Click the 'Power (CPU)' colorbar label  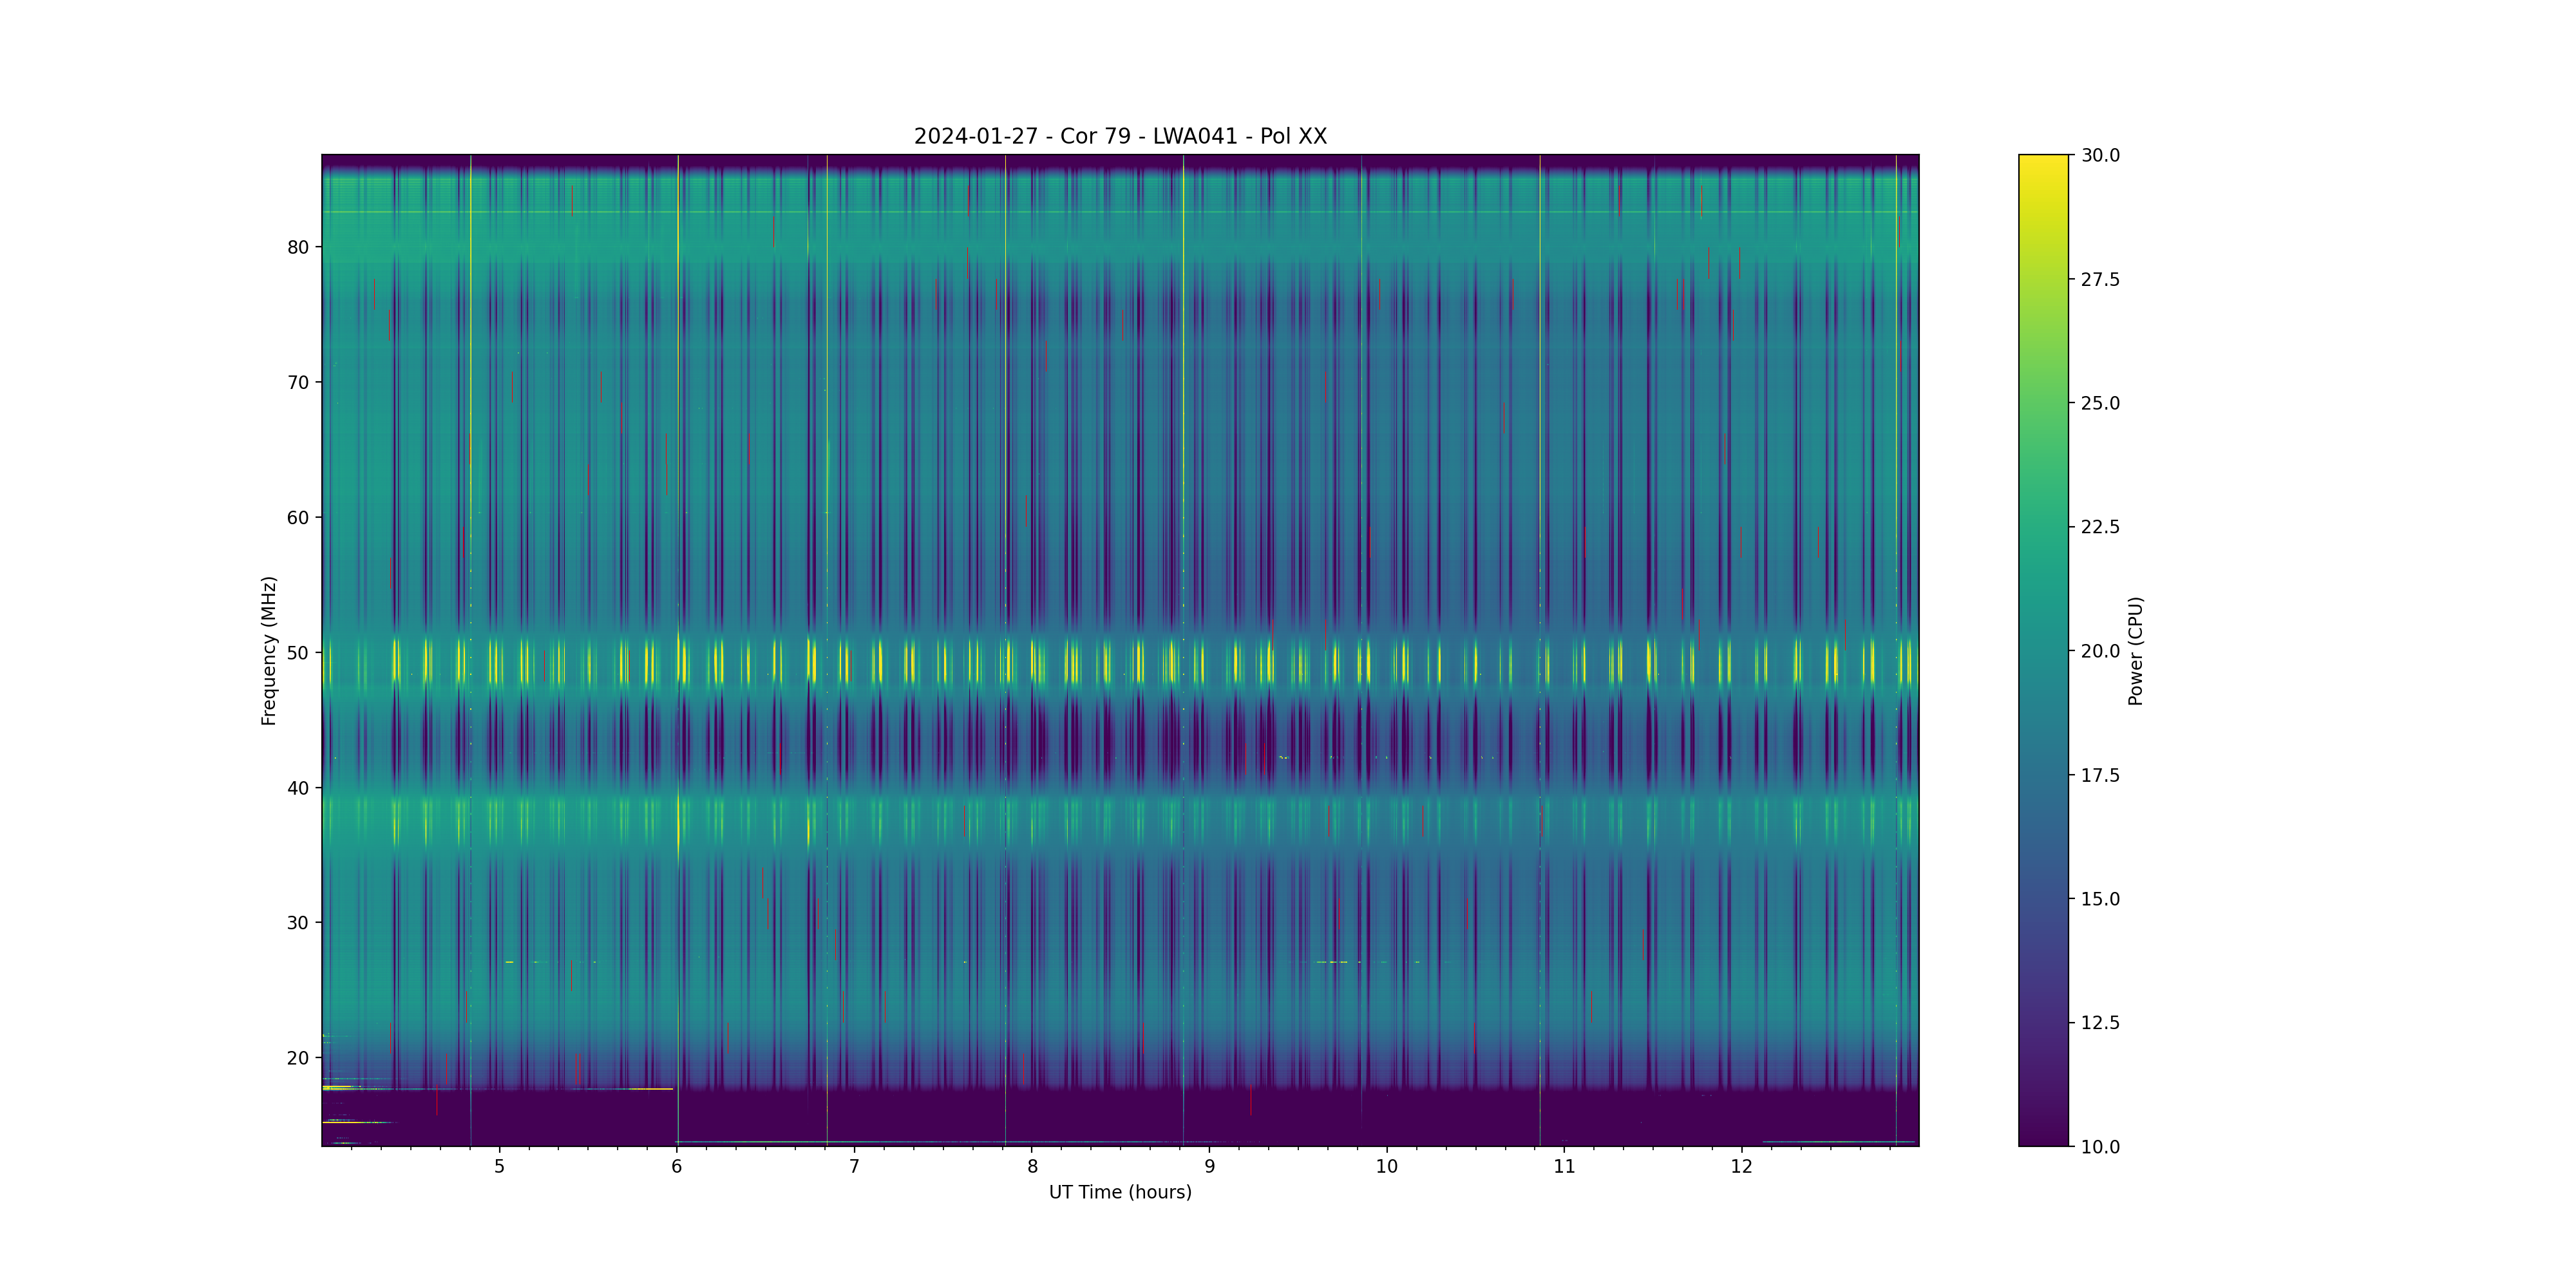point(2135,650)
